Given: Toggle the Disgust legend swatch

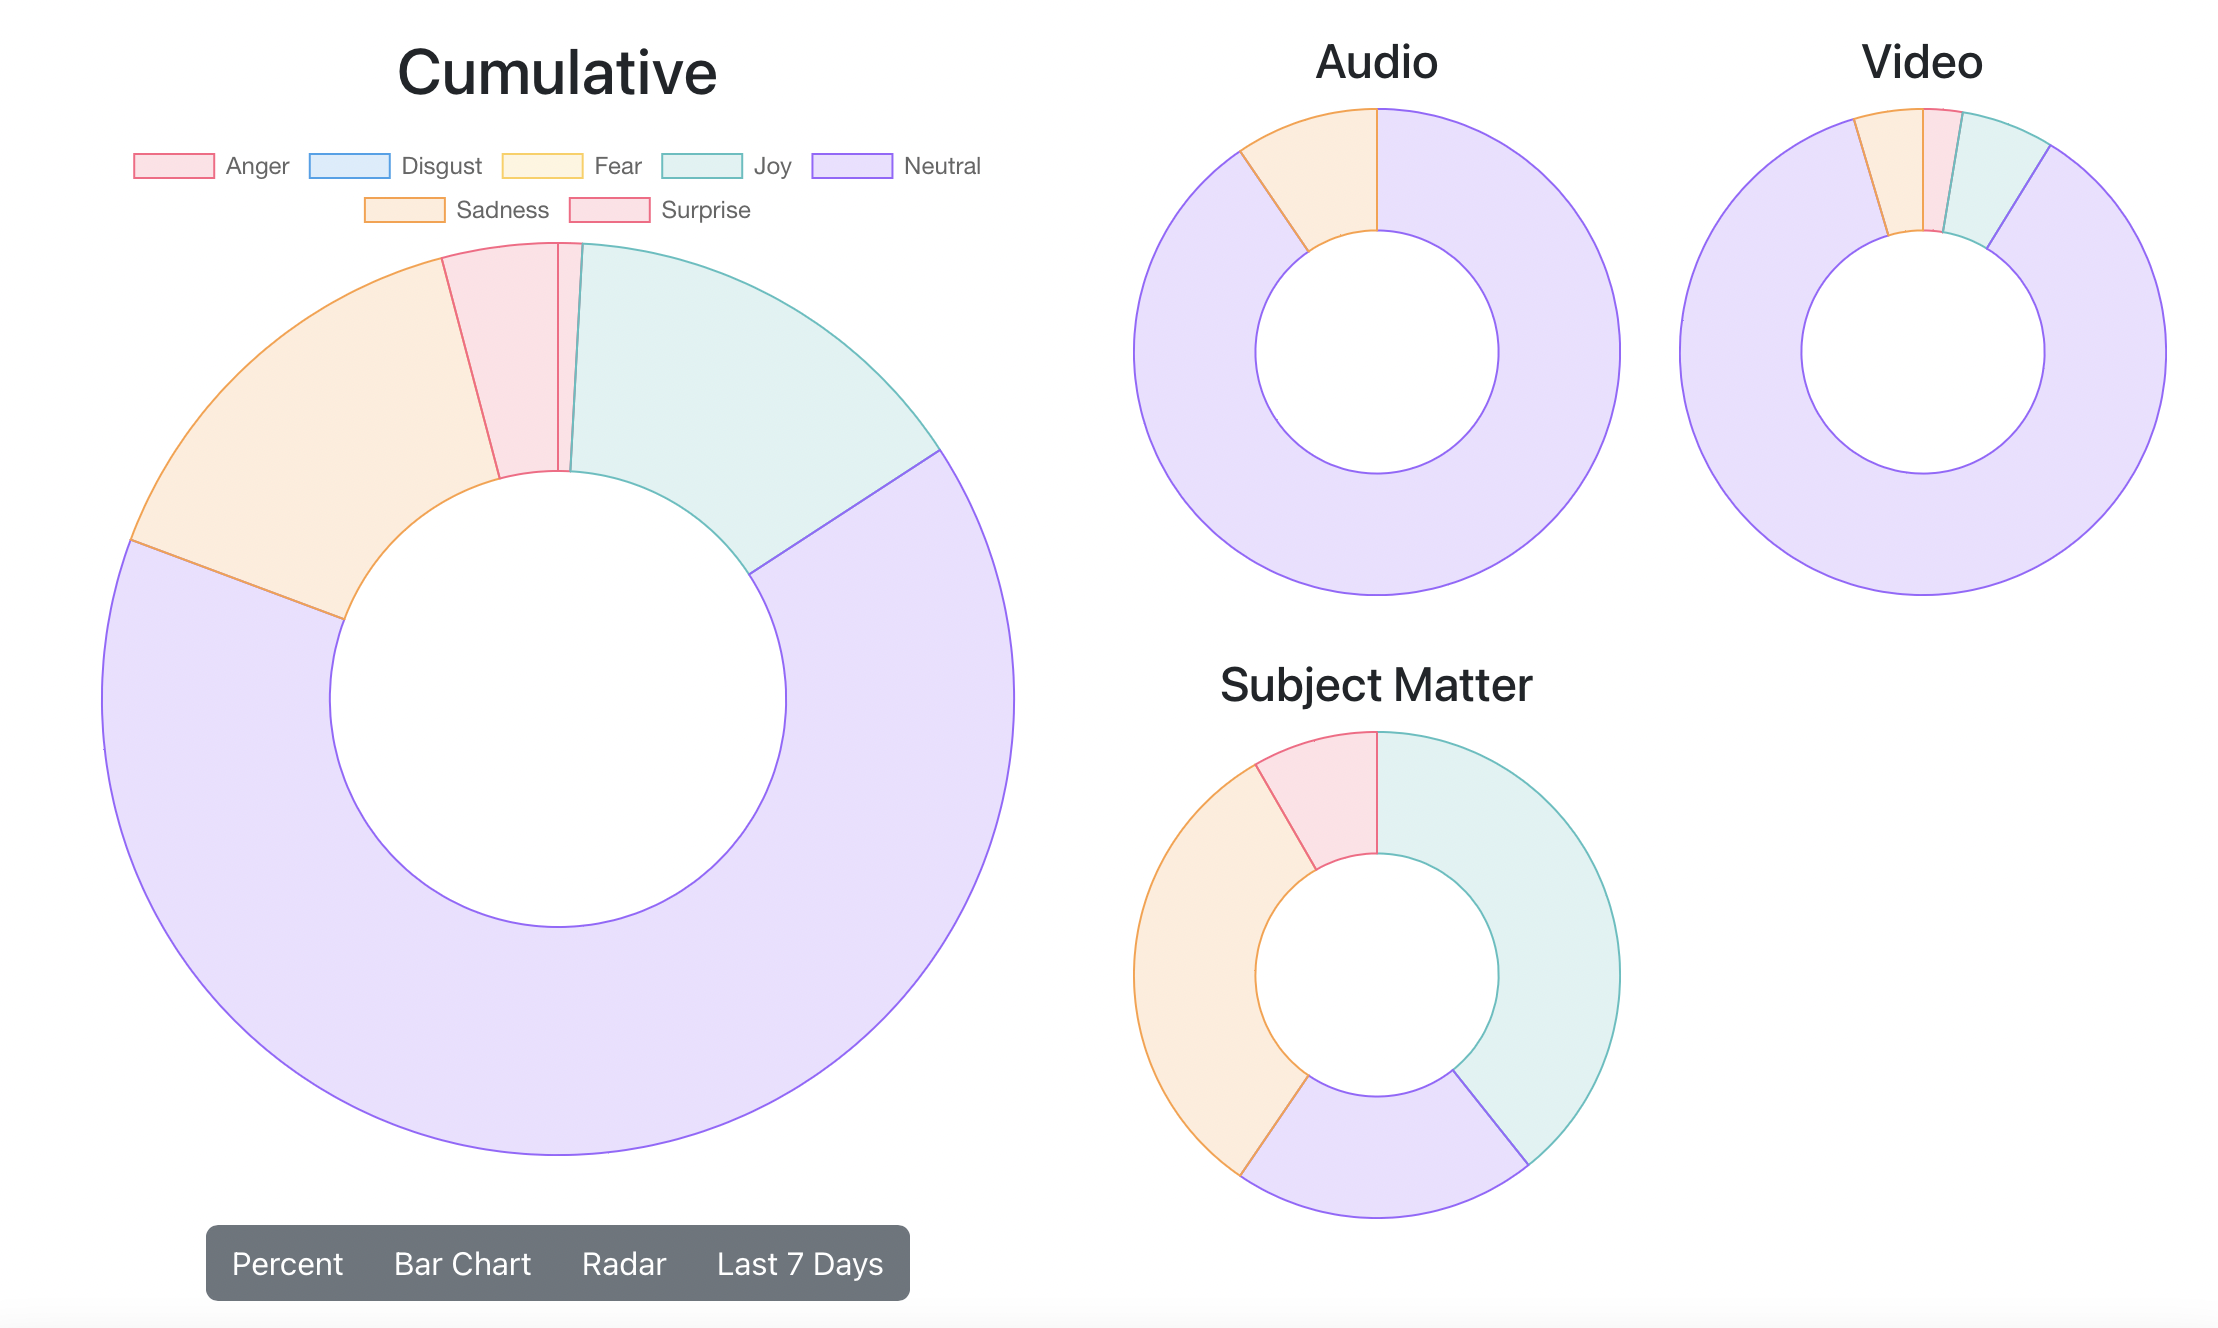Looking at the screenshot, I should point(349,166).
